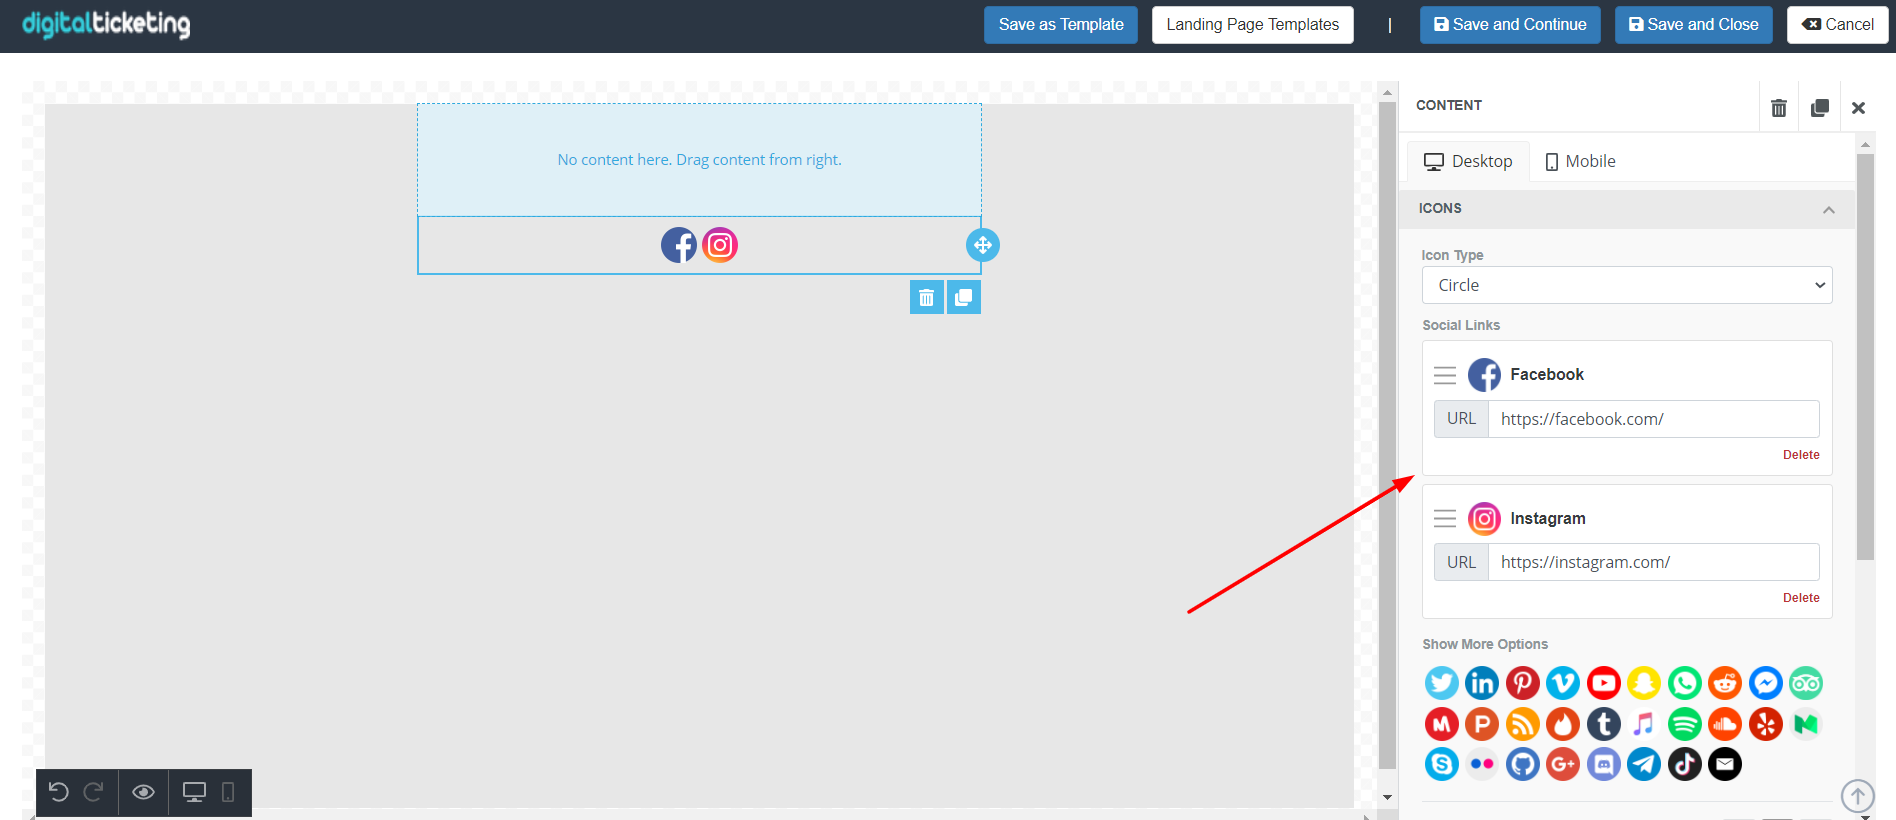This screenshot has height=820, width=1896.
Task: Add the Pinterest social icon
Action: point(1522,683)
